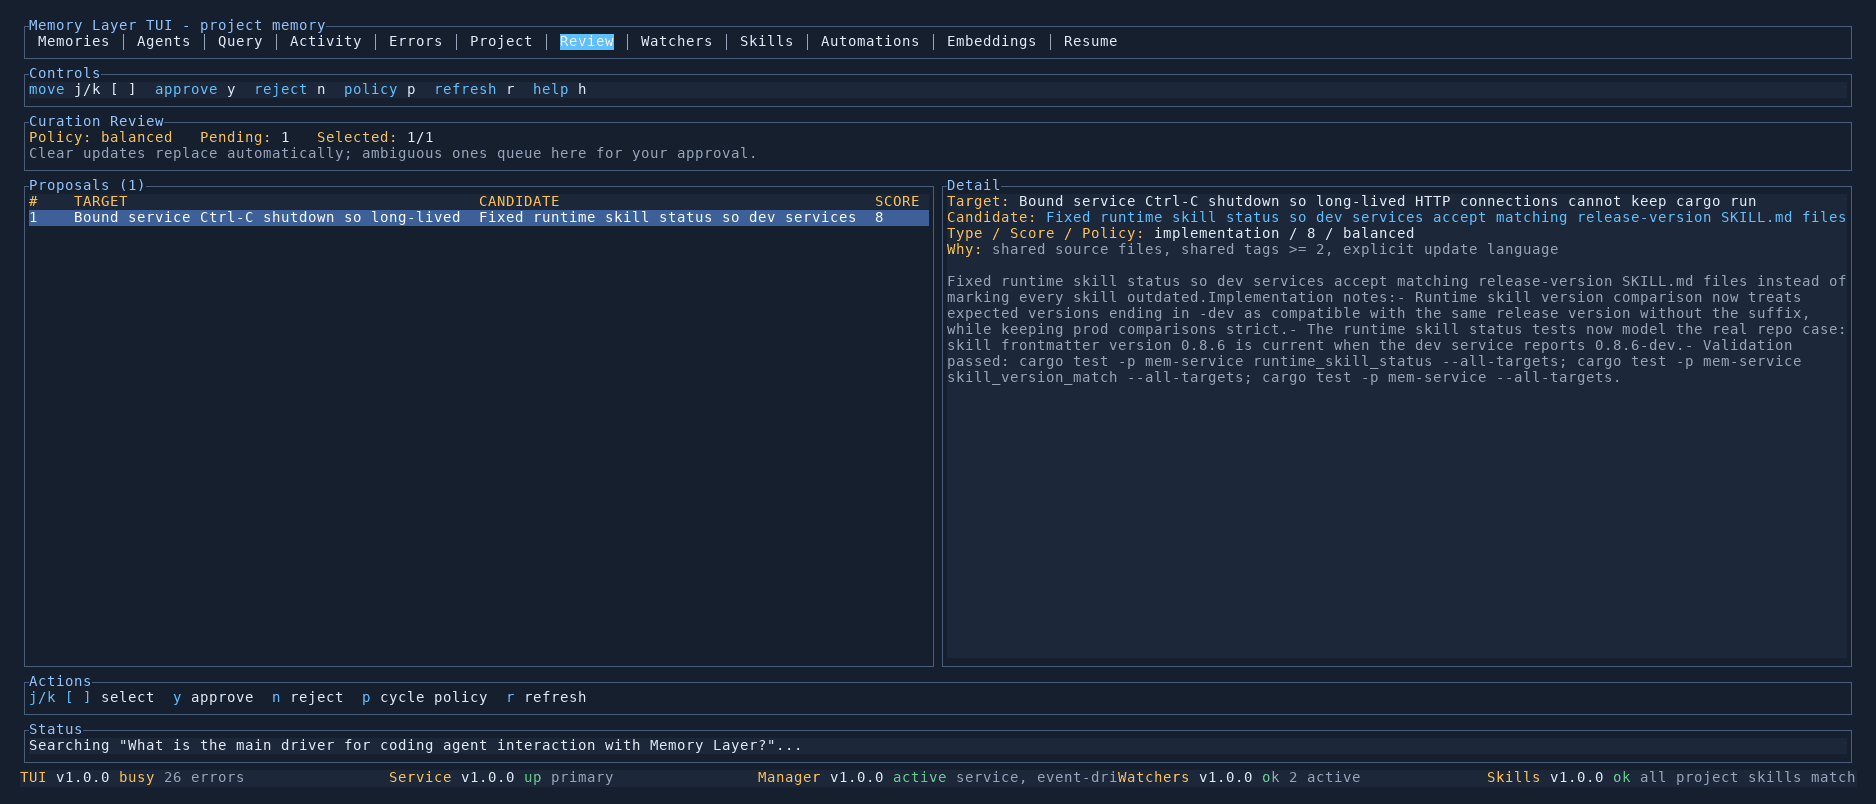The height and width of the screenshot is (804, 1876).
Task: Click the Status 'Searching' message
Action: pos(416,745)
